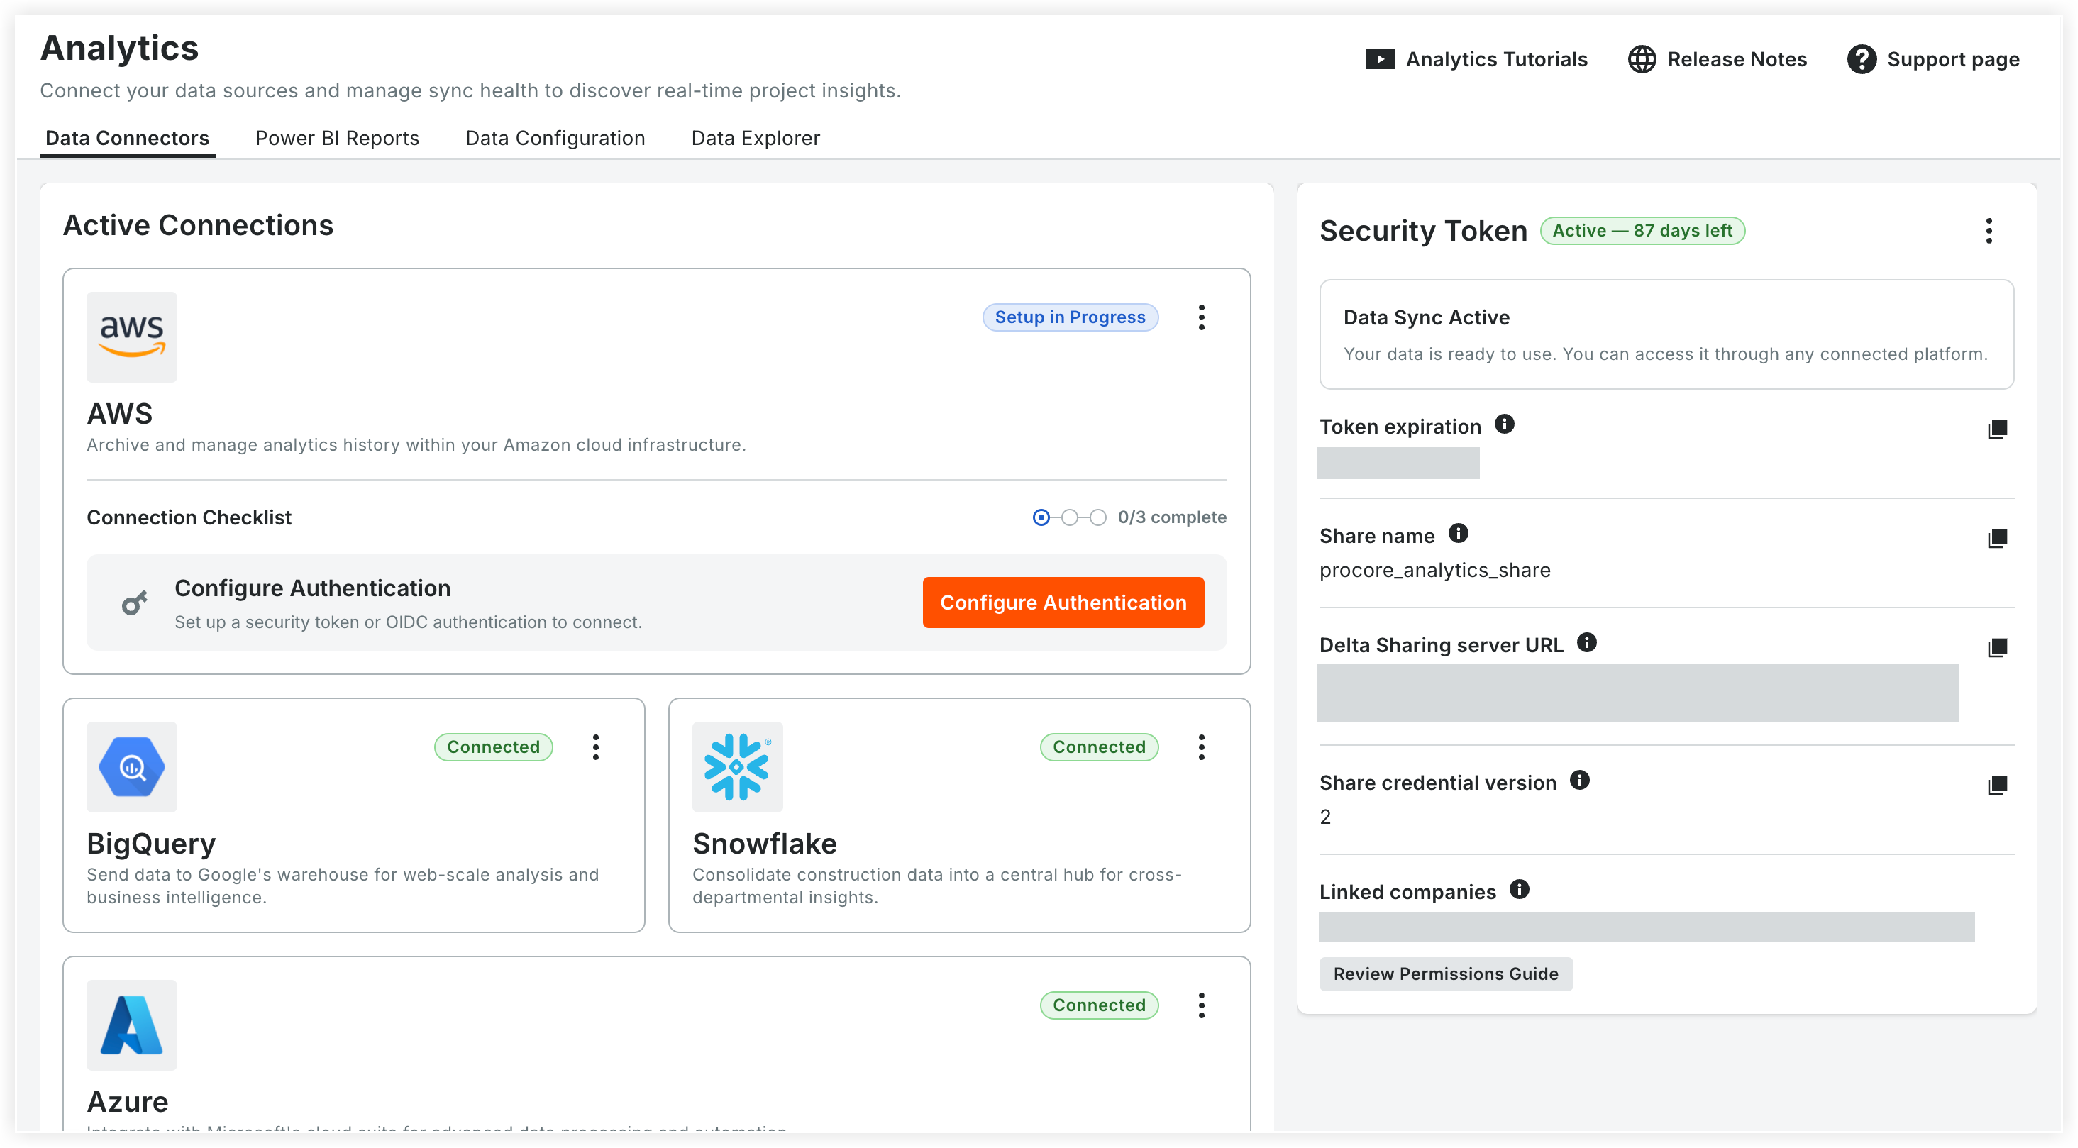The width and height of the screenshot is (2078, 1148).
Task: Click the Snowflake logo icon
Action: (x=738, y=767)
